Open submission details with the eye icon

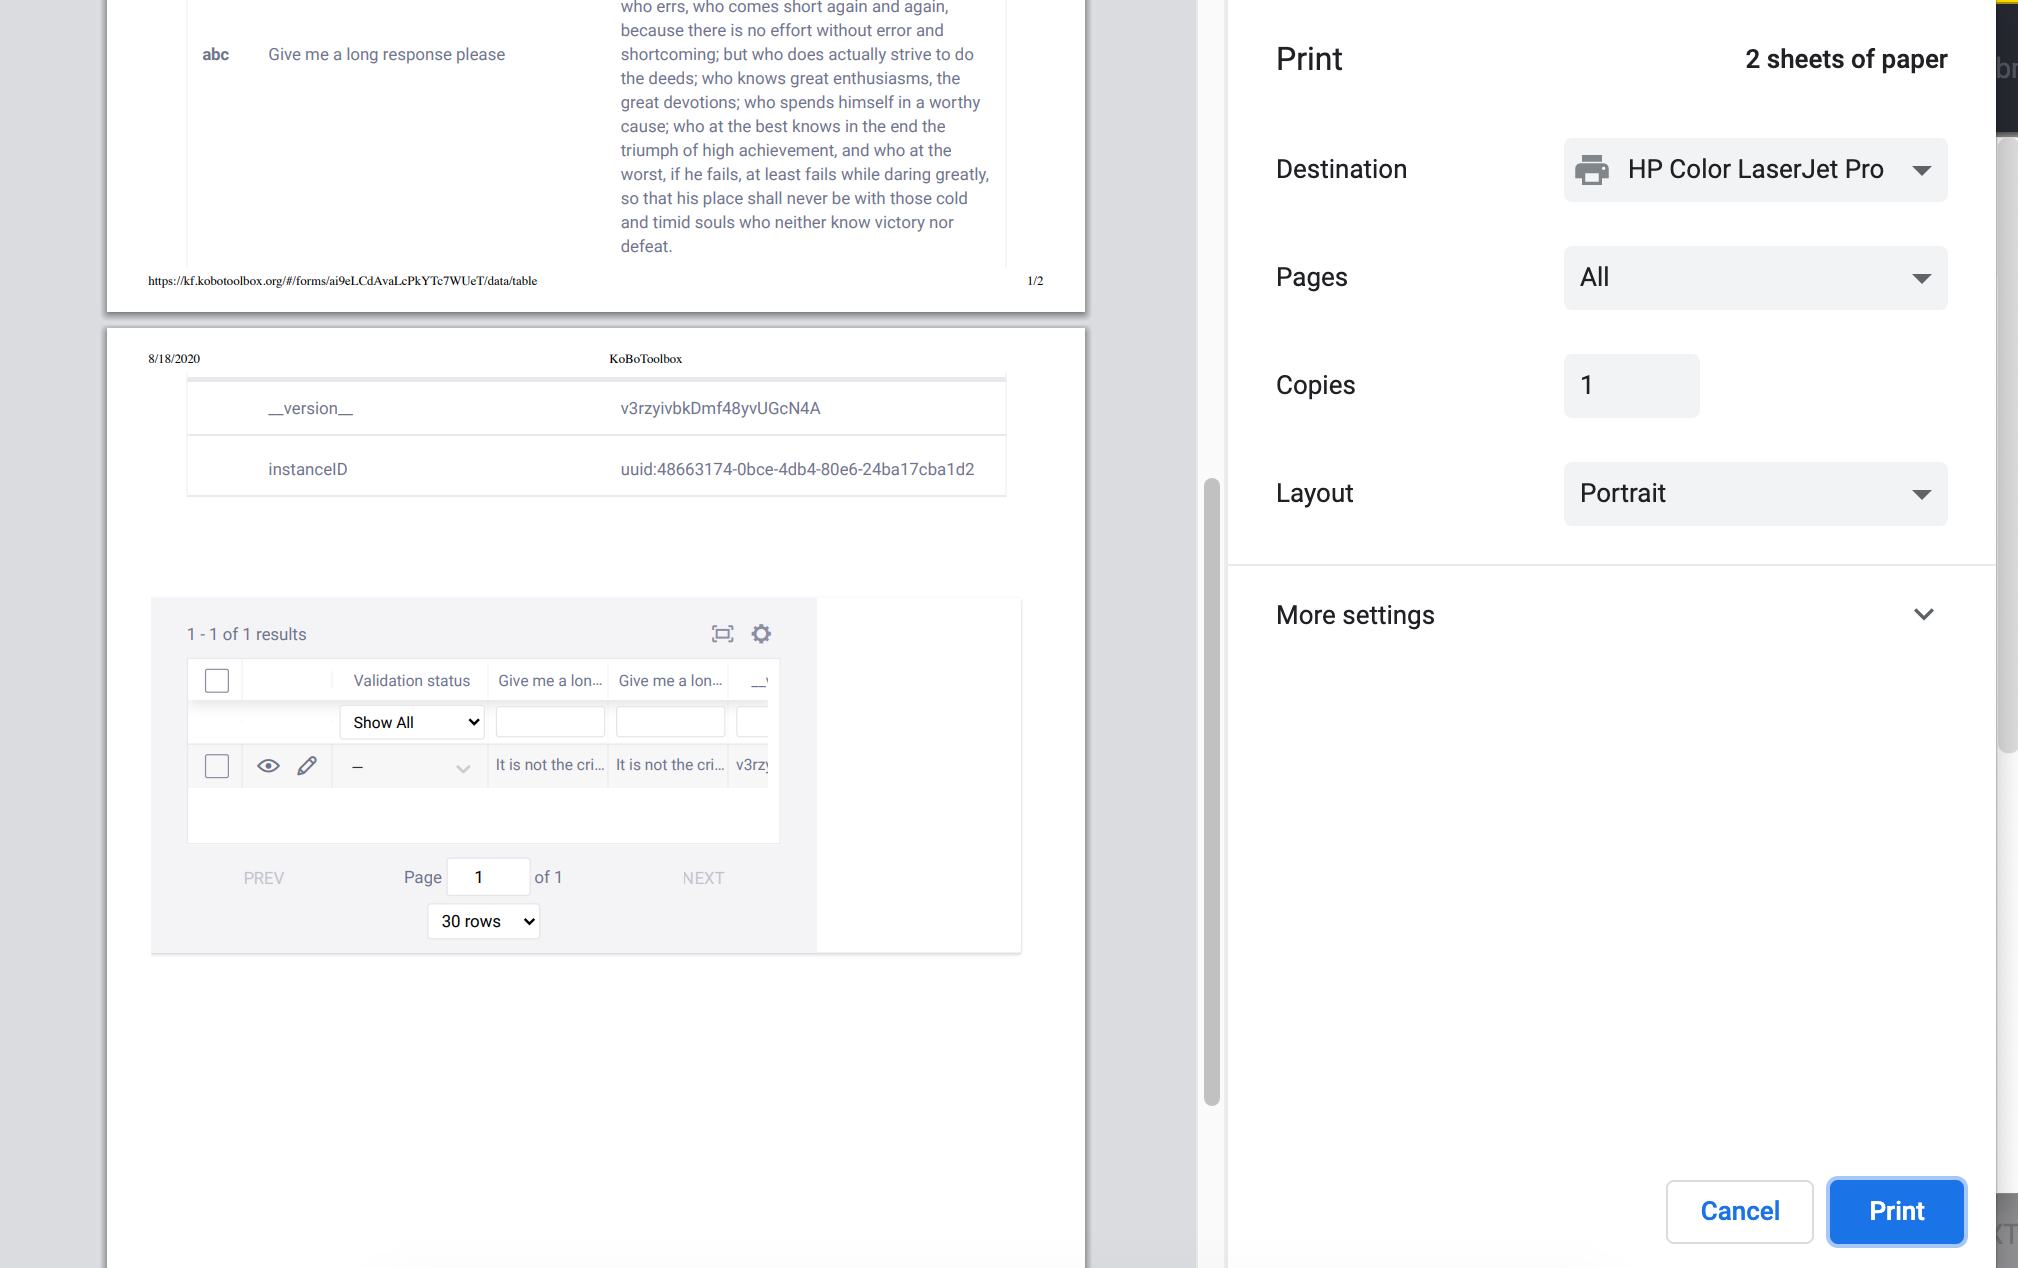coord(268,765)
